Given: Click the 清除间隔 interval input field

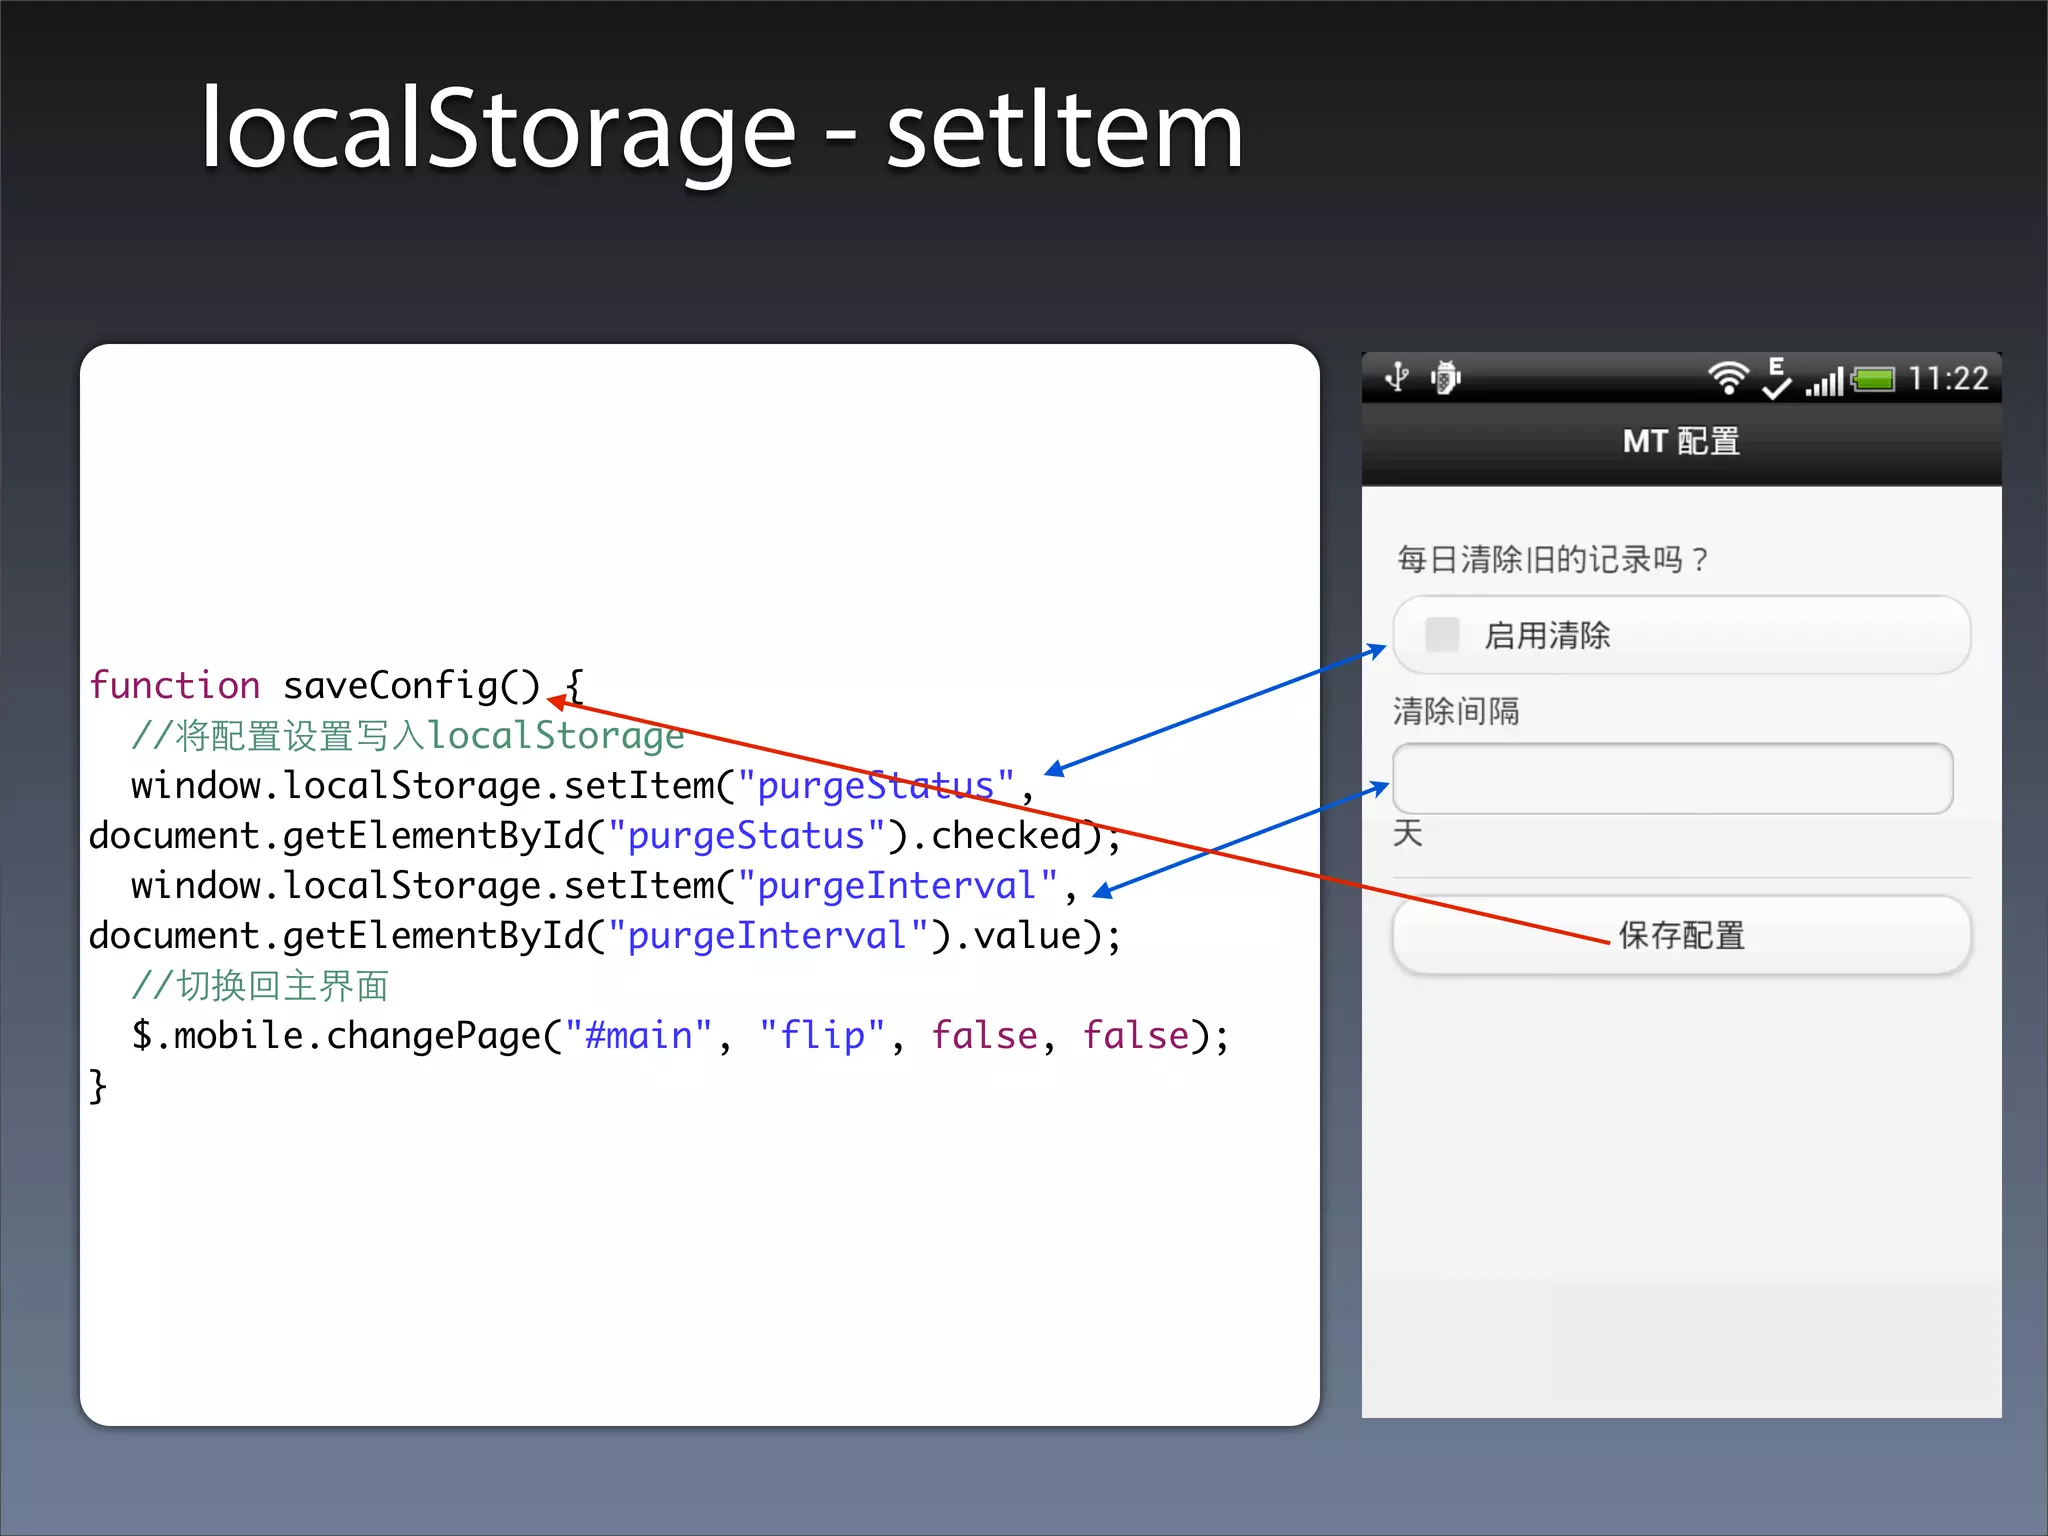Looking at the screenshot, I should pos(1673,778).
